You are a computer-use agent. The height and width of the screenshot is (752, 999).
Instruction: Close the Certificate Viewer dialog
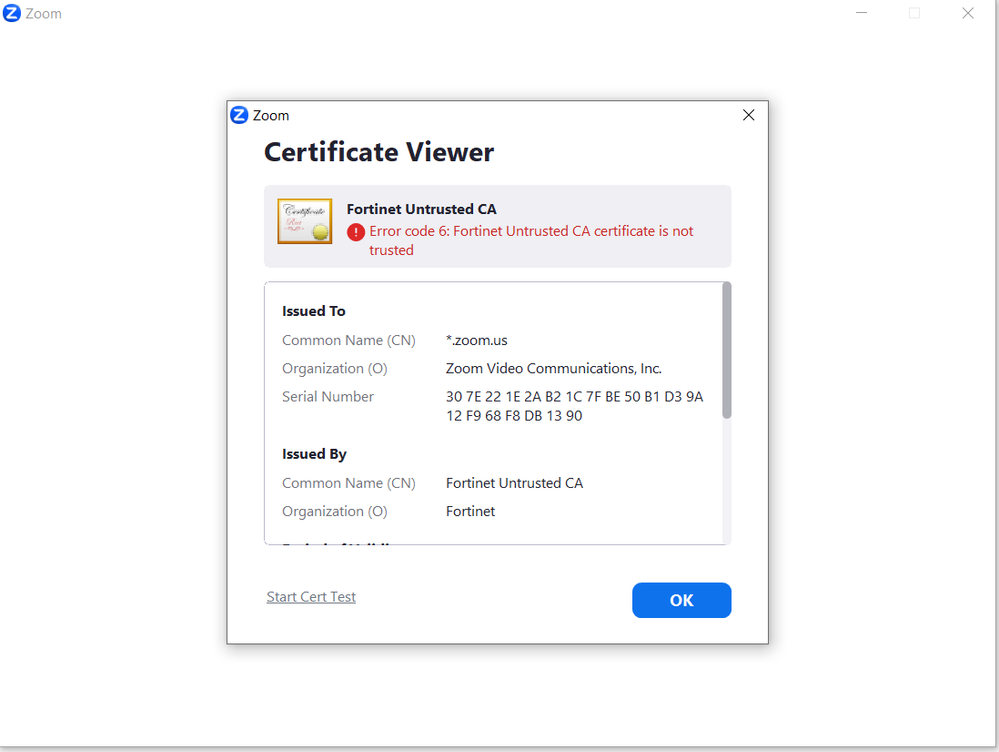pos(748,115)
